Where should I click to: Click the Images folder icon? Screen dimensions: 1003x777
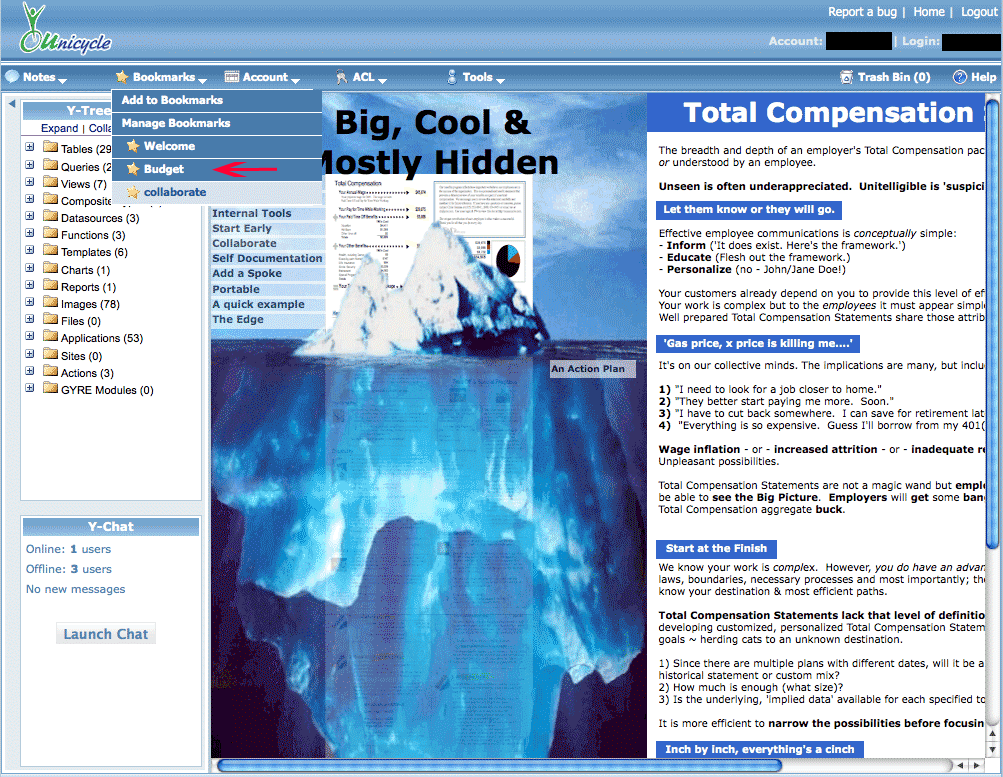pos(50,304)
